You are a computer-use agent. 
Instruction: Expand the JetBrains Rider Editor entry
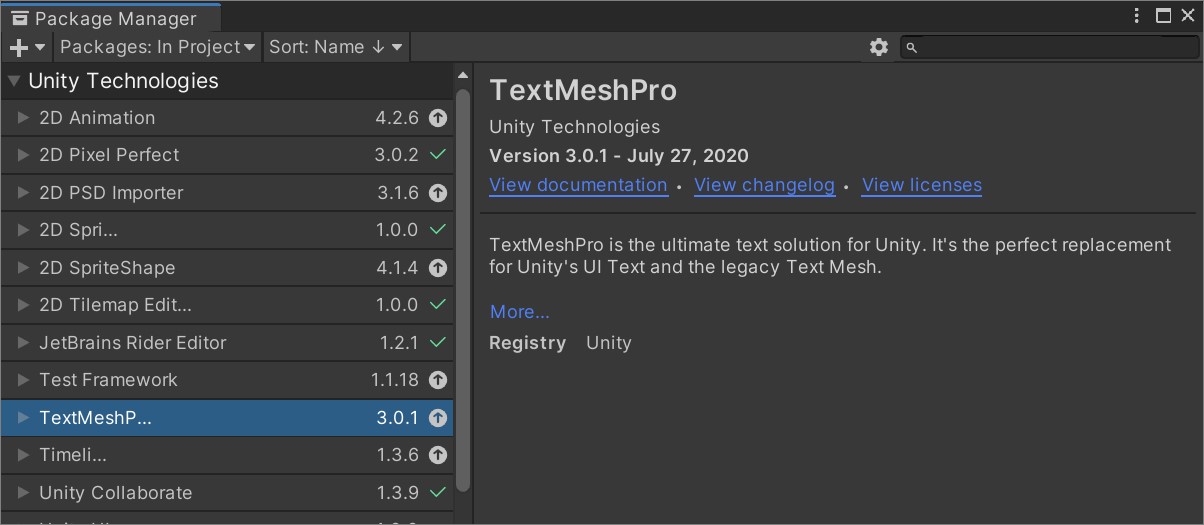[24, 343]
